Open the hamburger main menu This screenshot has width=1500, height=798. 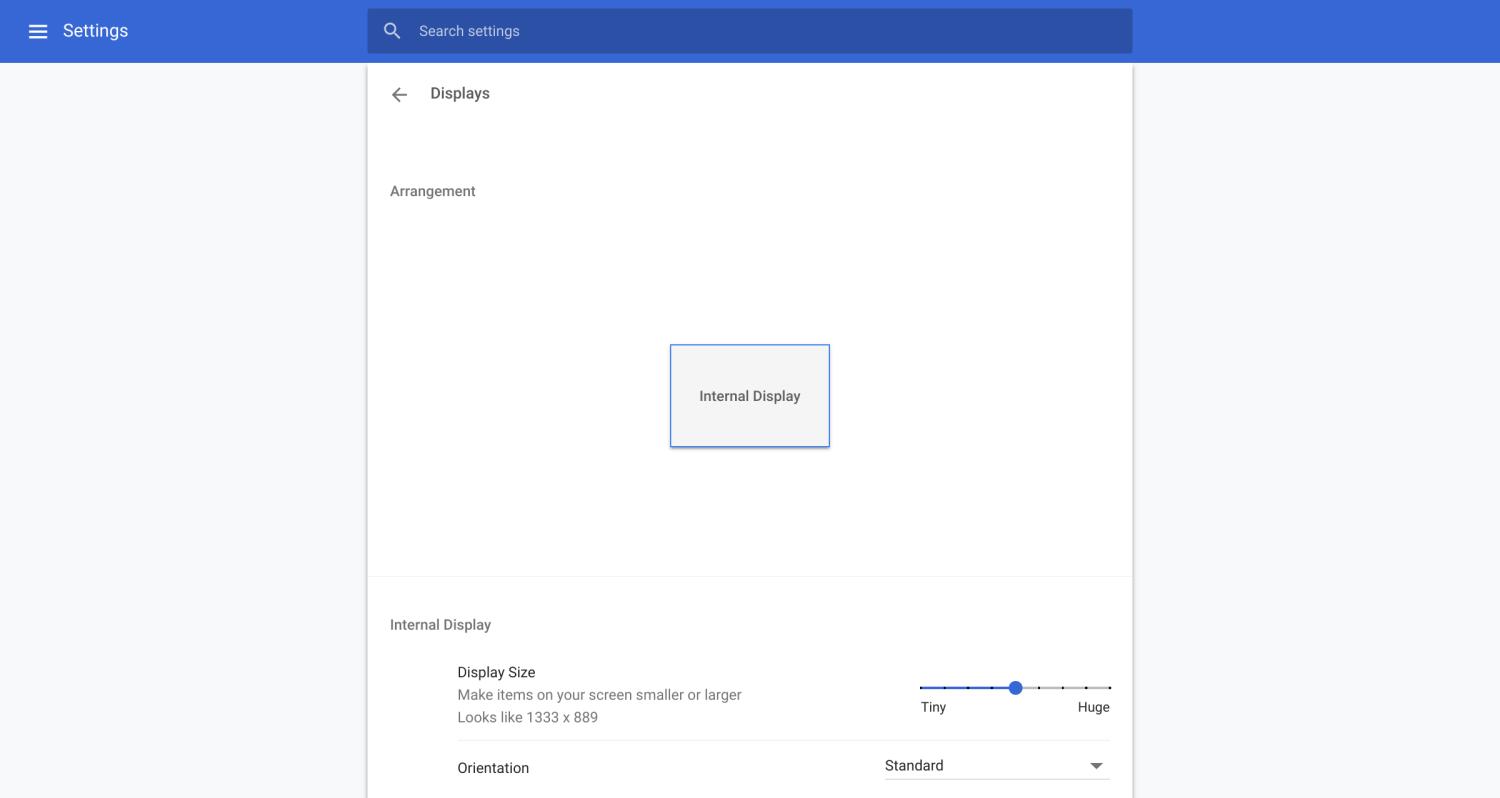tap(38, 31)
